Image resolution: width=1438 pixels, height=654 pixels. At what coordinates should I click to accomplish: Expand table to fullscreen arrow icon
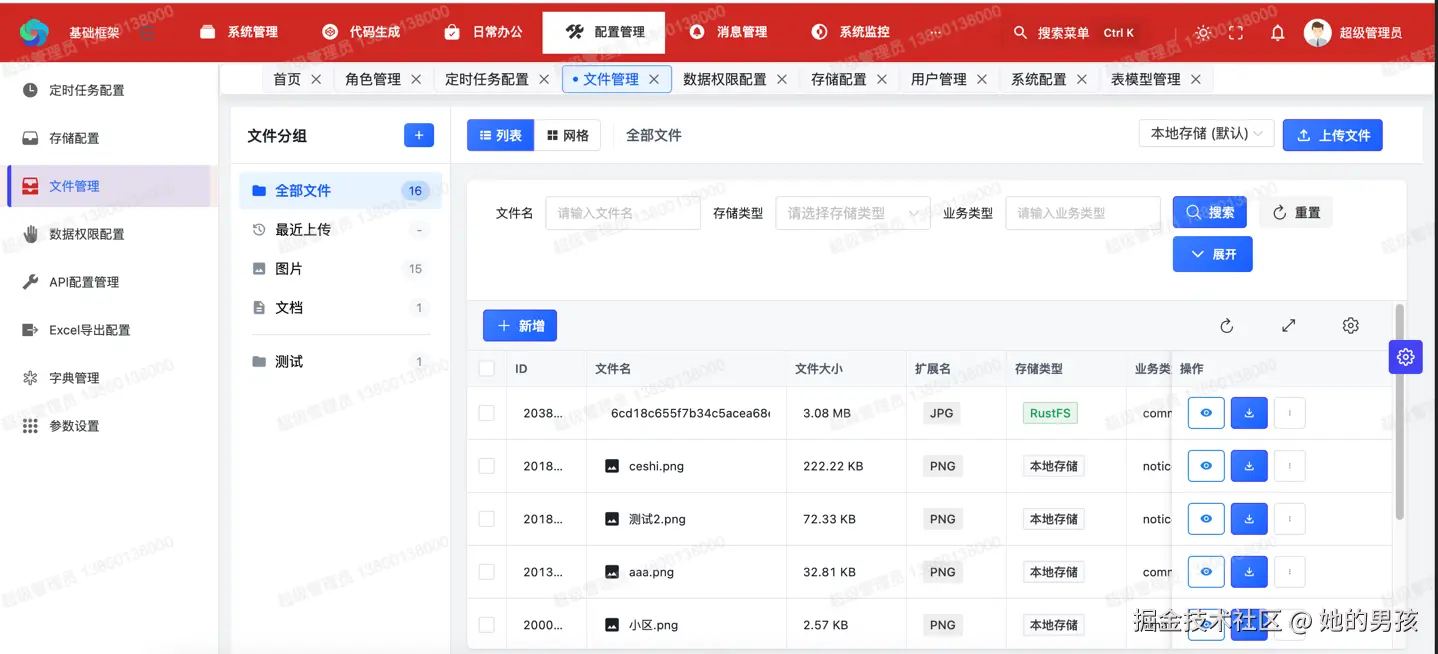pos(1289,325)
